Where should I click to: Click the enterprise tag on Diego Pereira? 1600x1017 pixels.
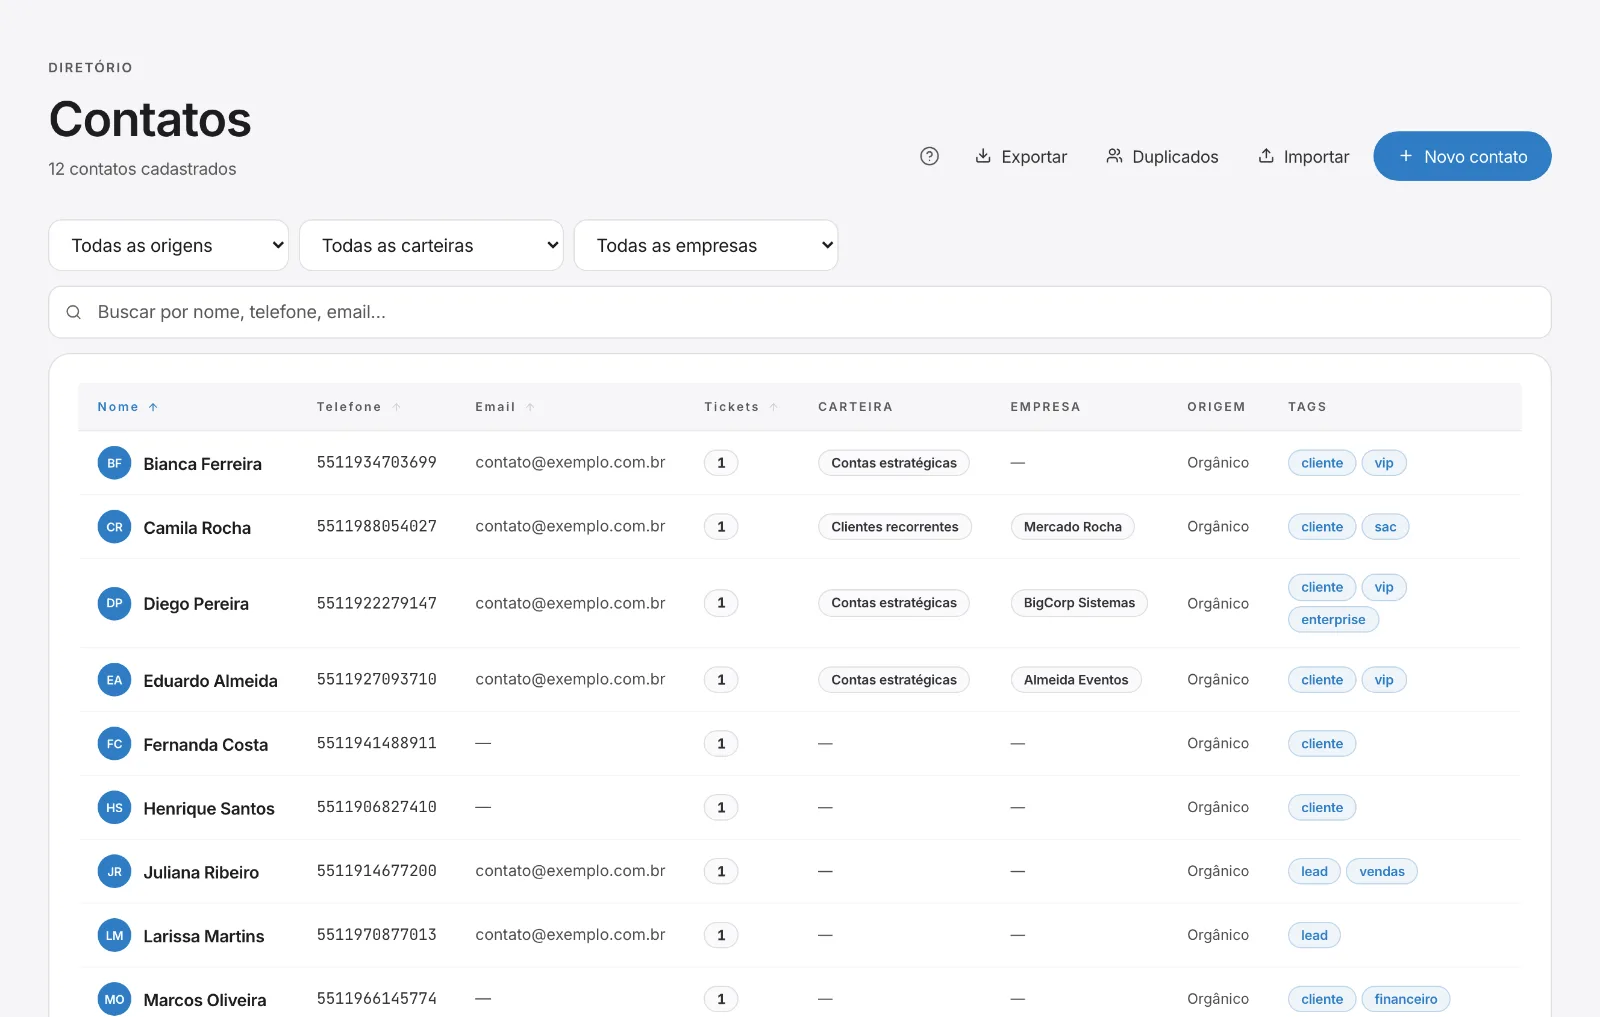[x=1333, y=620]
